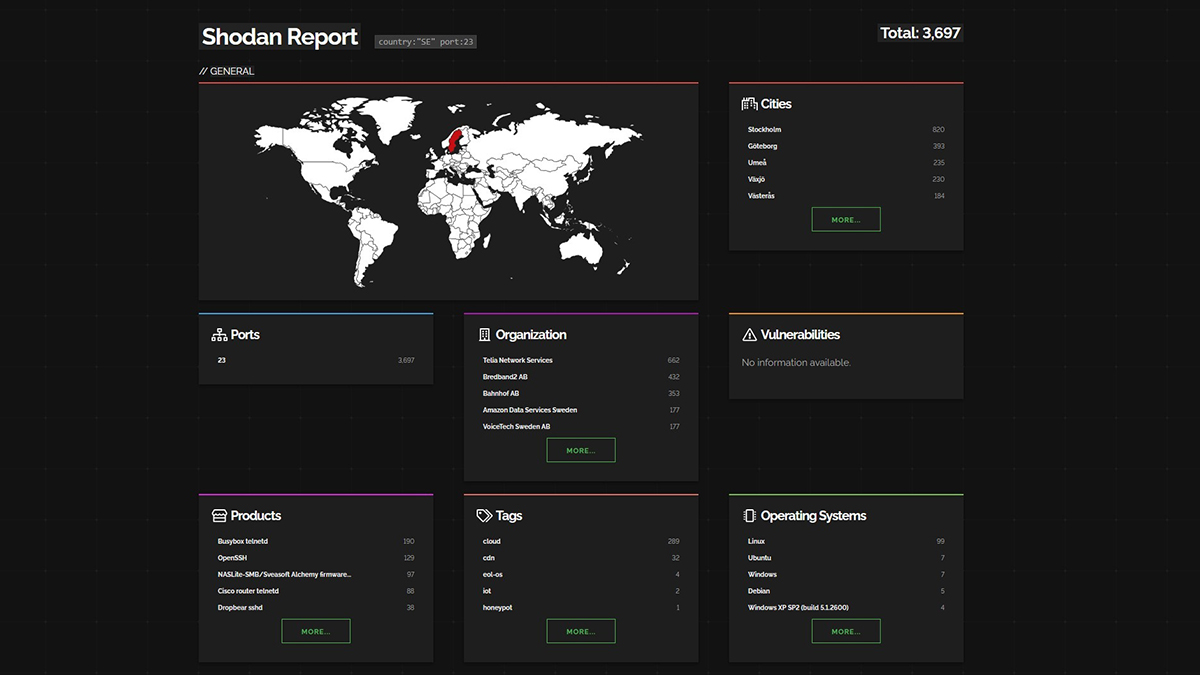Select OpenSSH product

(232, 558)
